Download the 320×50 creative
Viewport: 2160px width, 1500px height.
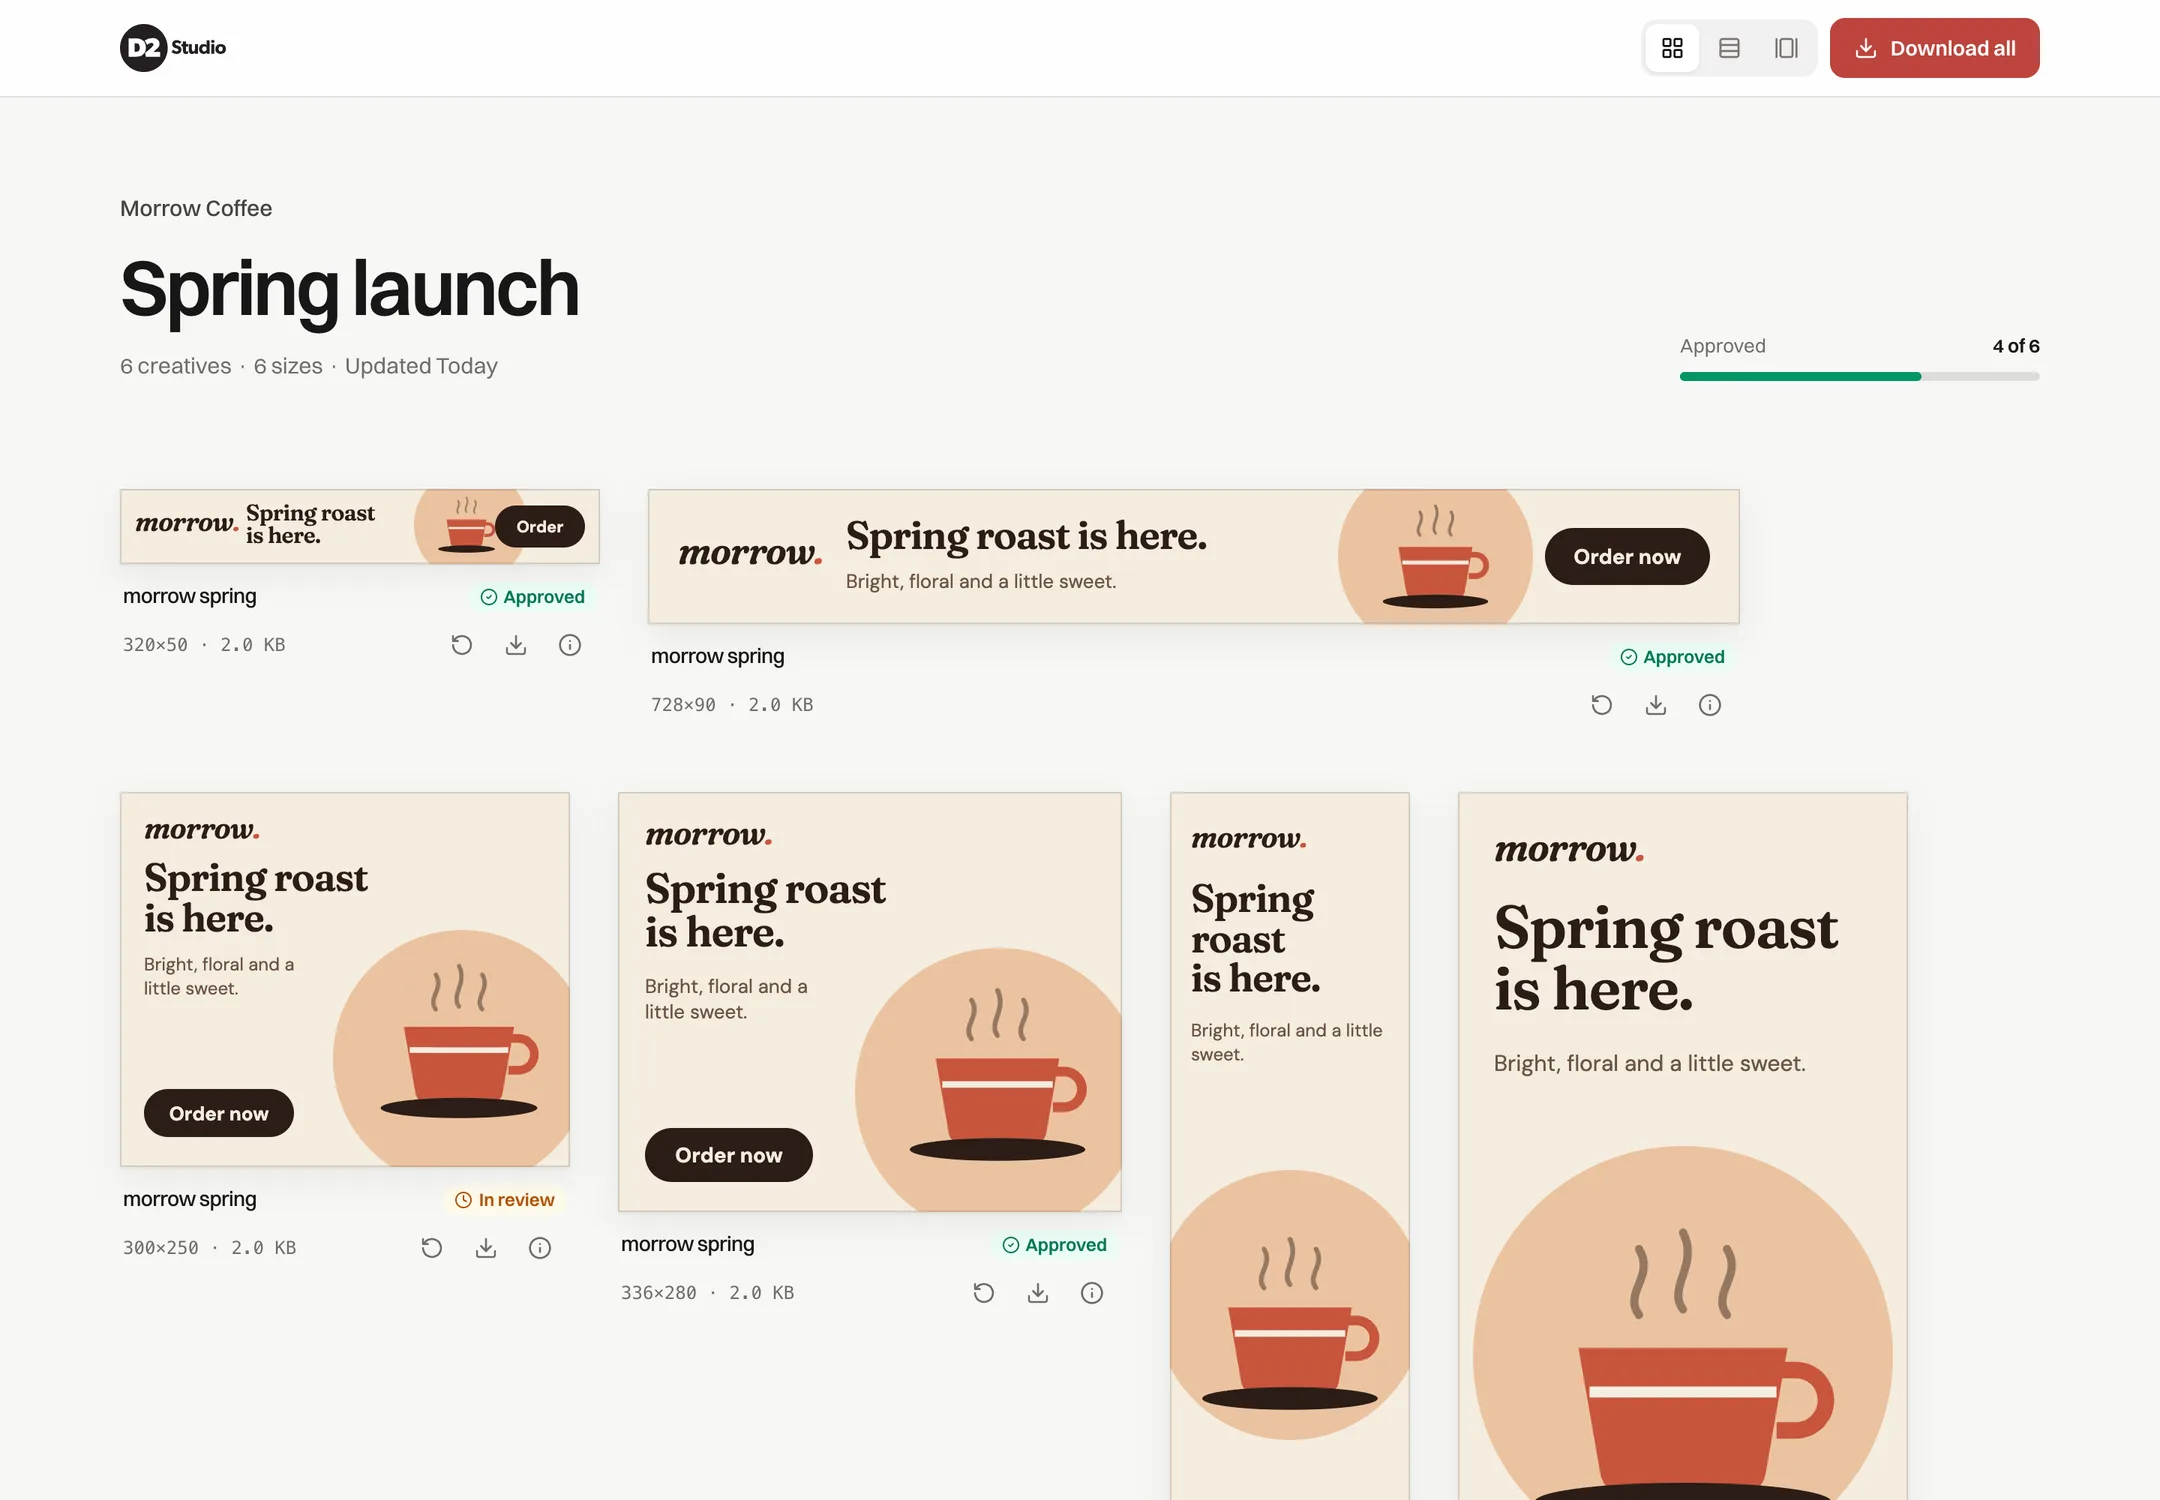tap(515, 645)
